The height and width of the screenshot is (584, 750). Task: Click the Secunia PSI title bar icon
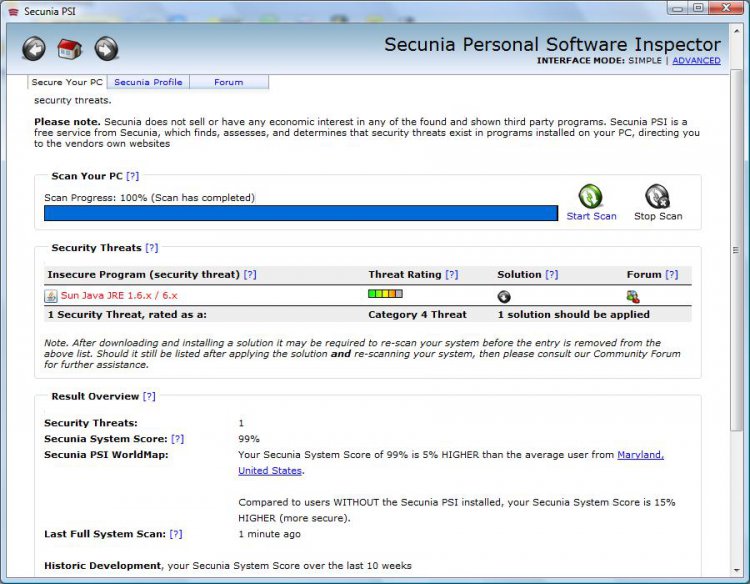point(13,11)
